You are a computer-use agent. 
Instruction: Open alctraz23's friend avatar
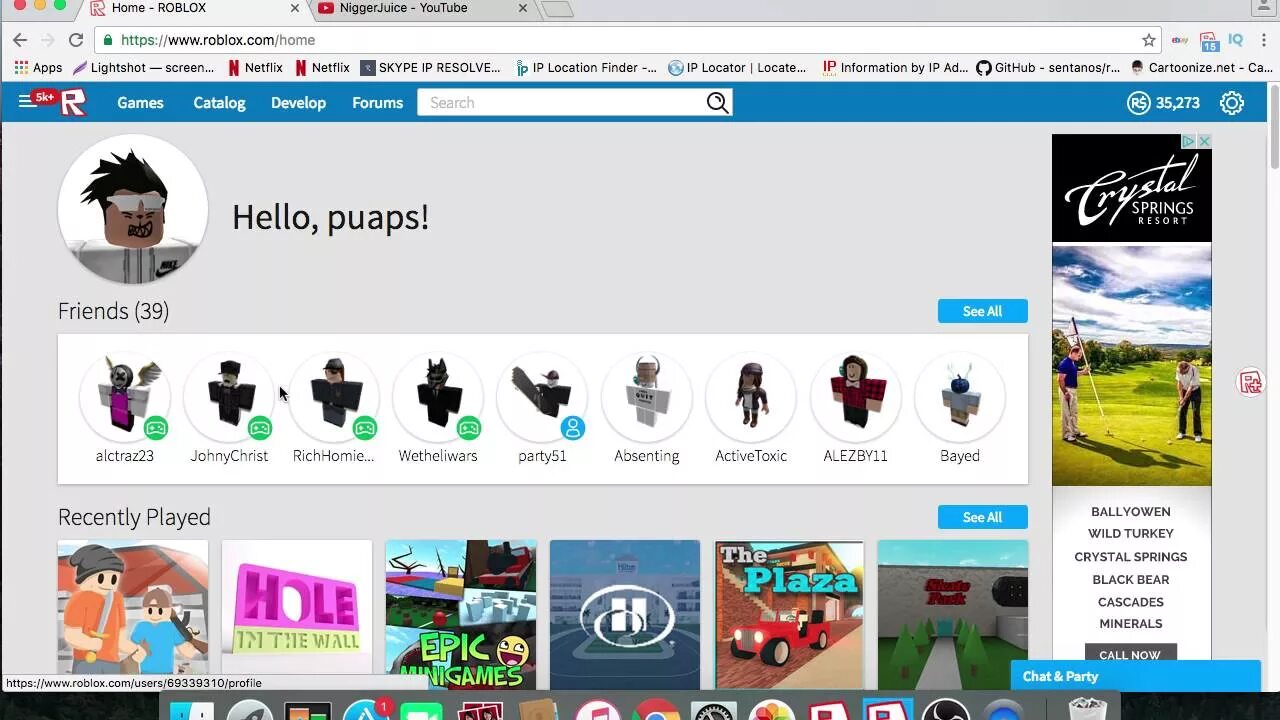coord(125,397)
